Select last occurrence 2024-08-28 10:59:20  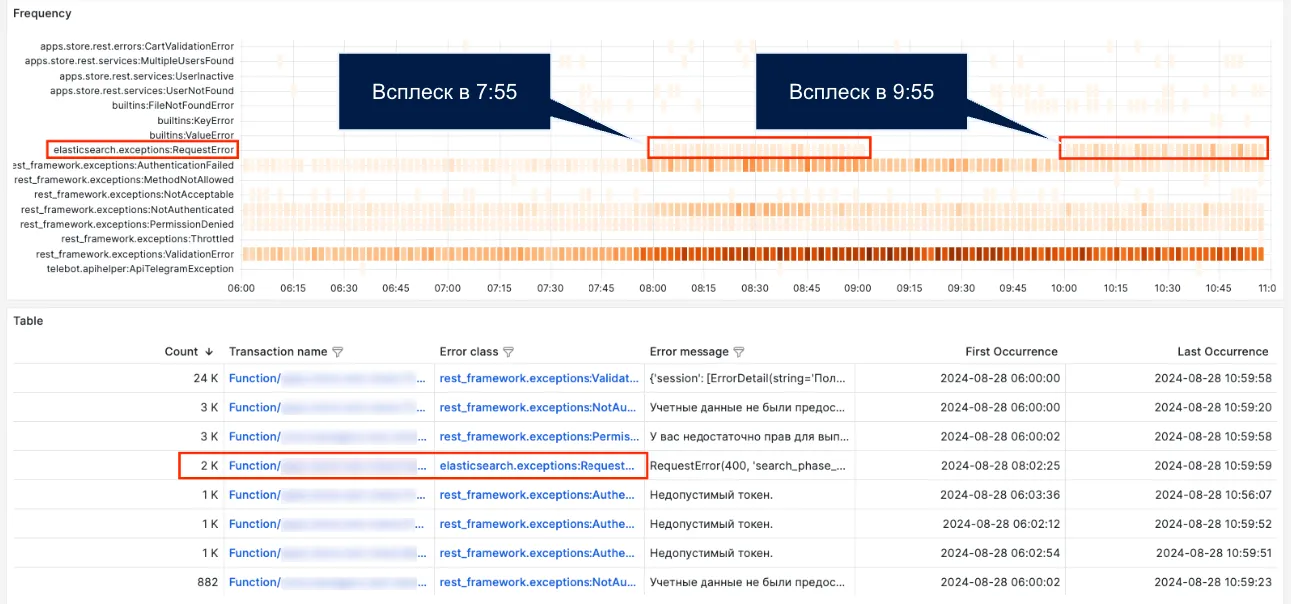pos(1213,407)
